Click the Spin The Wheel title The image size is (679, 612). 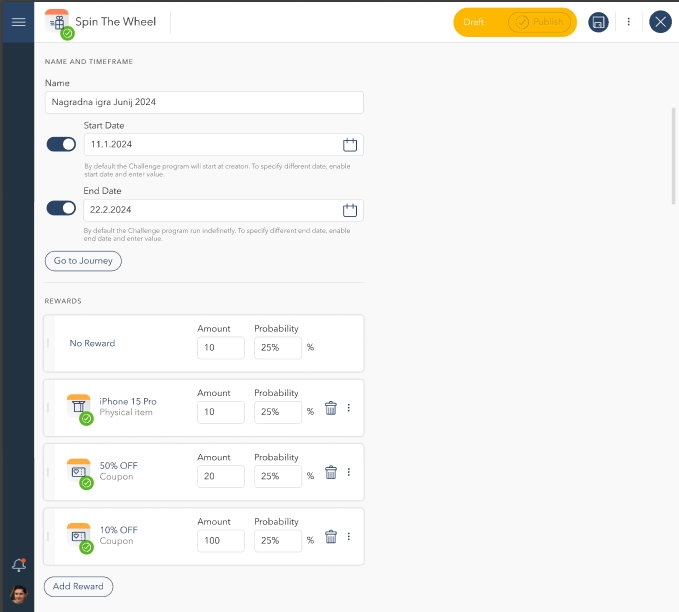116,22
